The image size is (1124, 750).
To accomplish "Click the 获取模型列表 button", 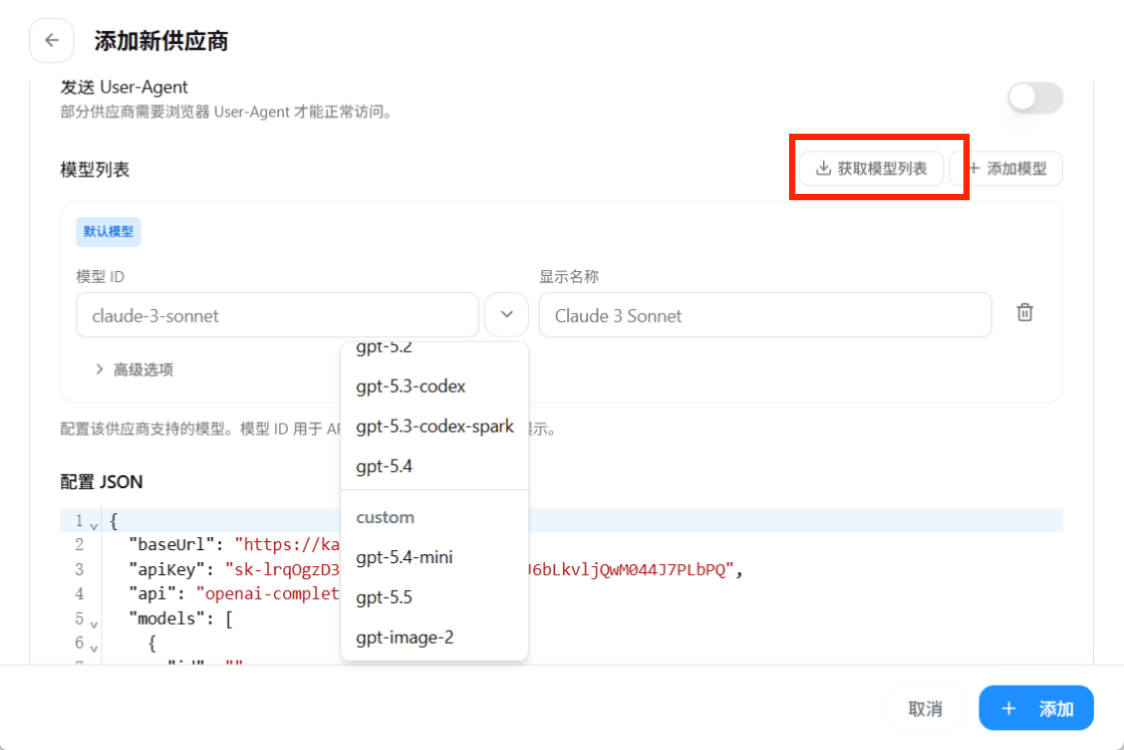I will click(872, 168).
